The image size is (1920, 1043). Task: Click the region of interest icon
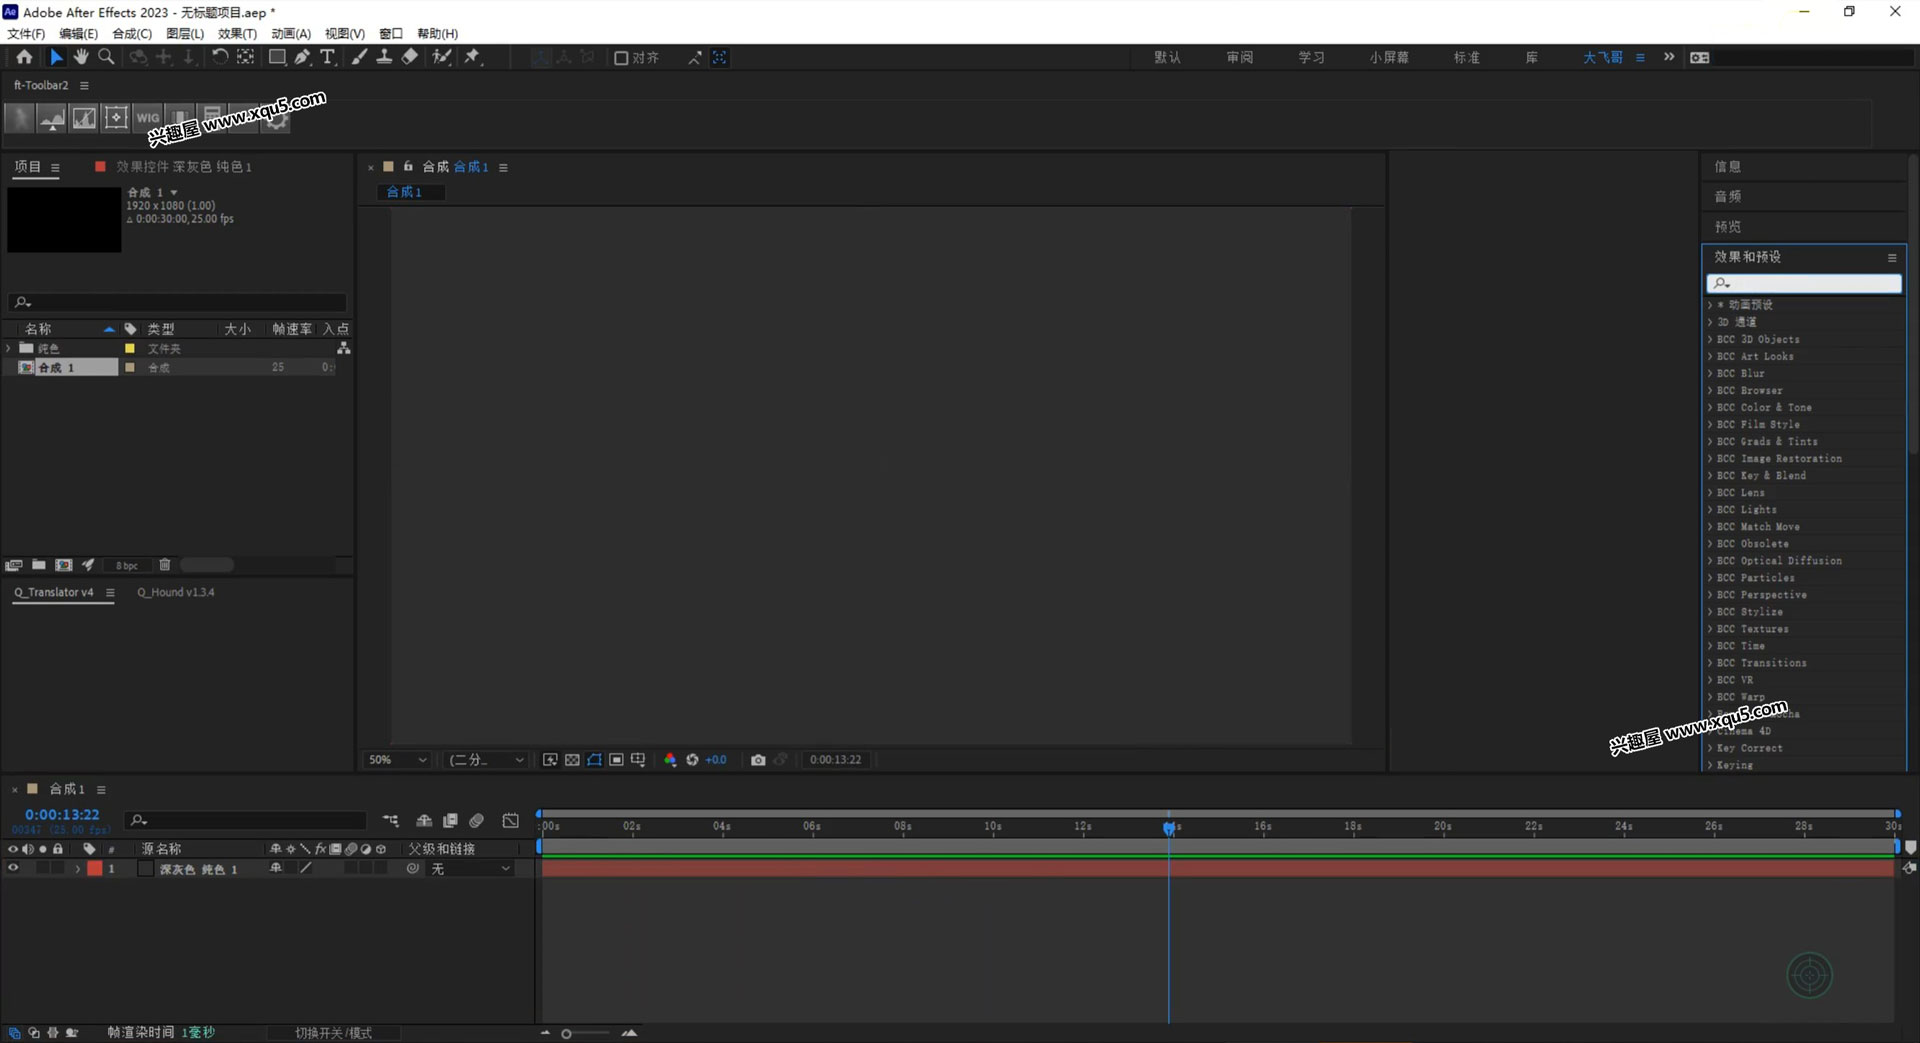click(x=616, y=760)
